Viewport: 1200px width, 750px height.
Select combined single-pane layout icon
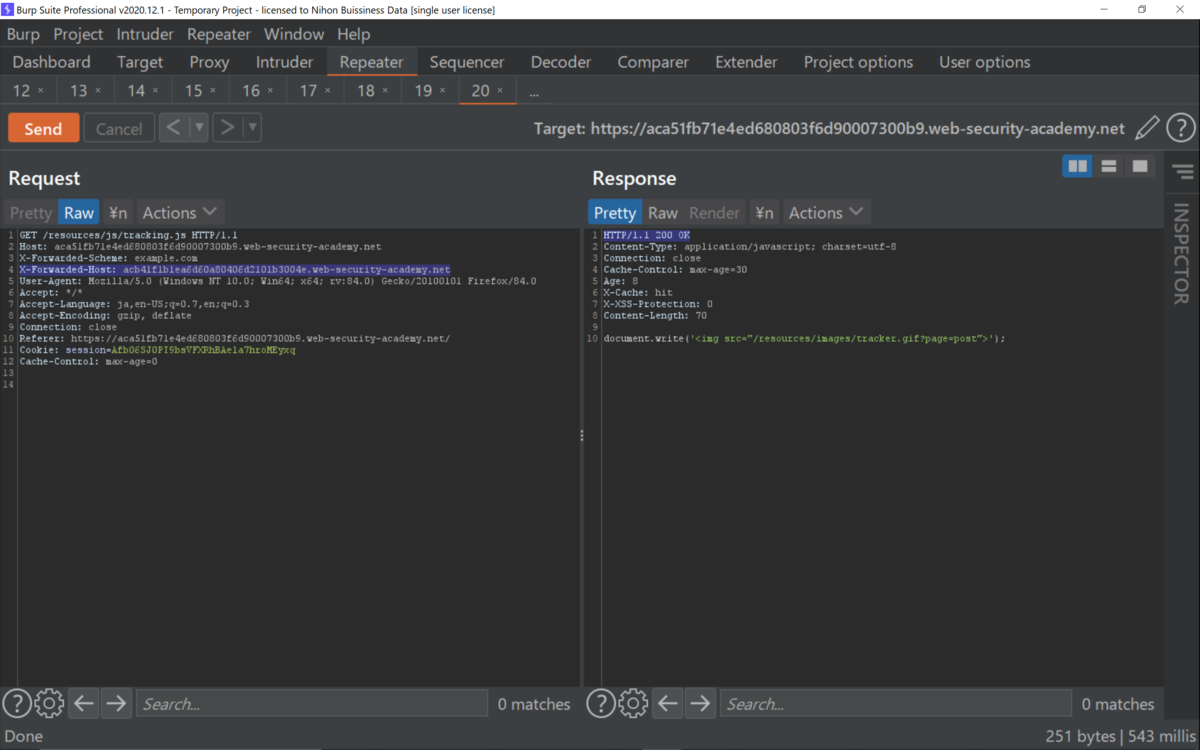point(1140,166)
